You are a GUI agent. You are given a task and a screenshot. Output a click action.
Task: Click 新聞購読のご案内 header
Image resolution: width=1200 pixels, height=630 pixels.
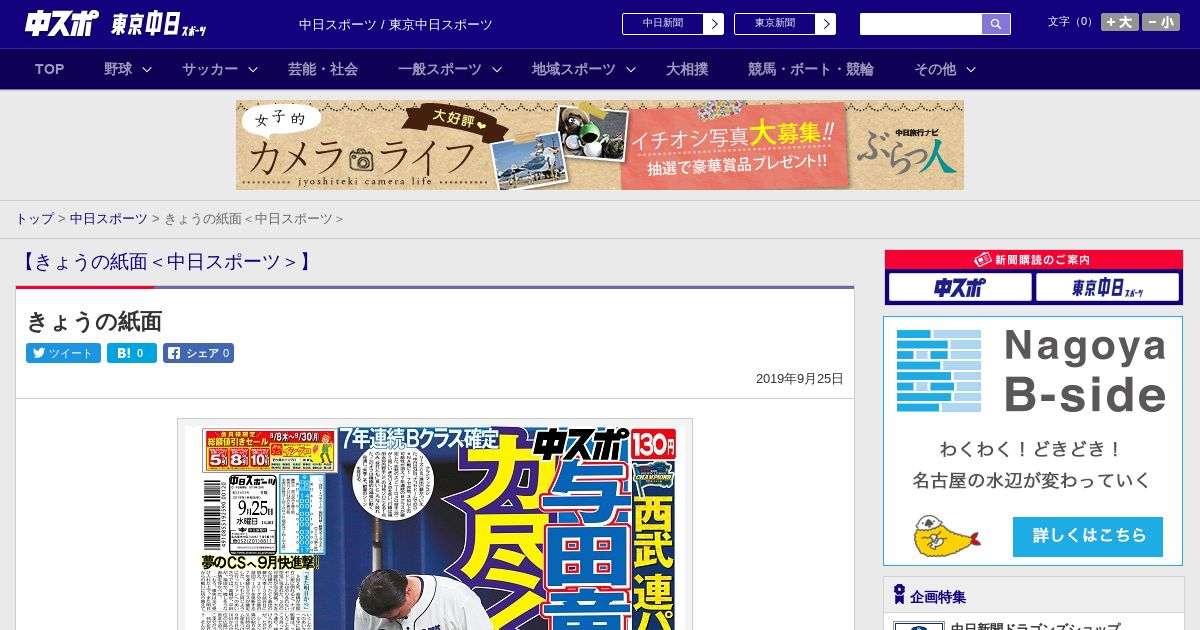pyautogui.click(x=1034, y=260)
